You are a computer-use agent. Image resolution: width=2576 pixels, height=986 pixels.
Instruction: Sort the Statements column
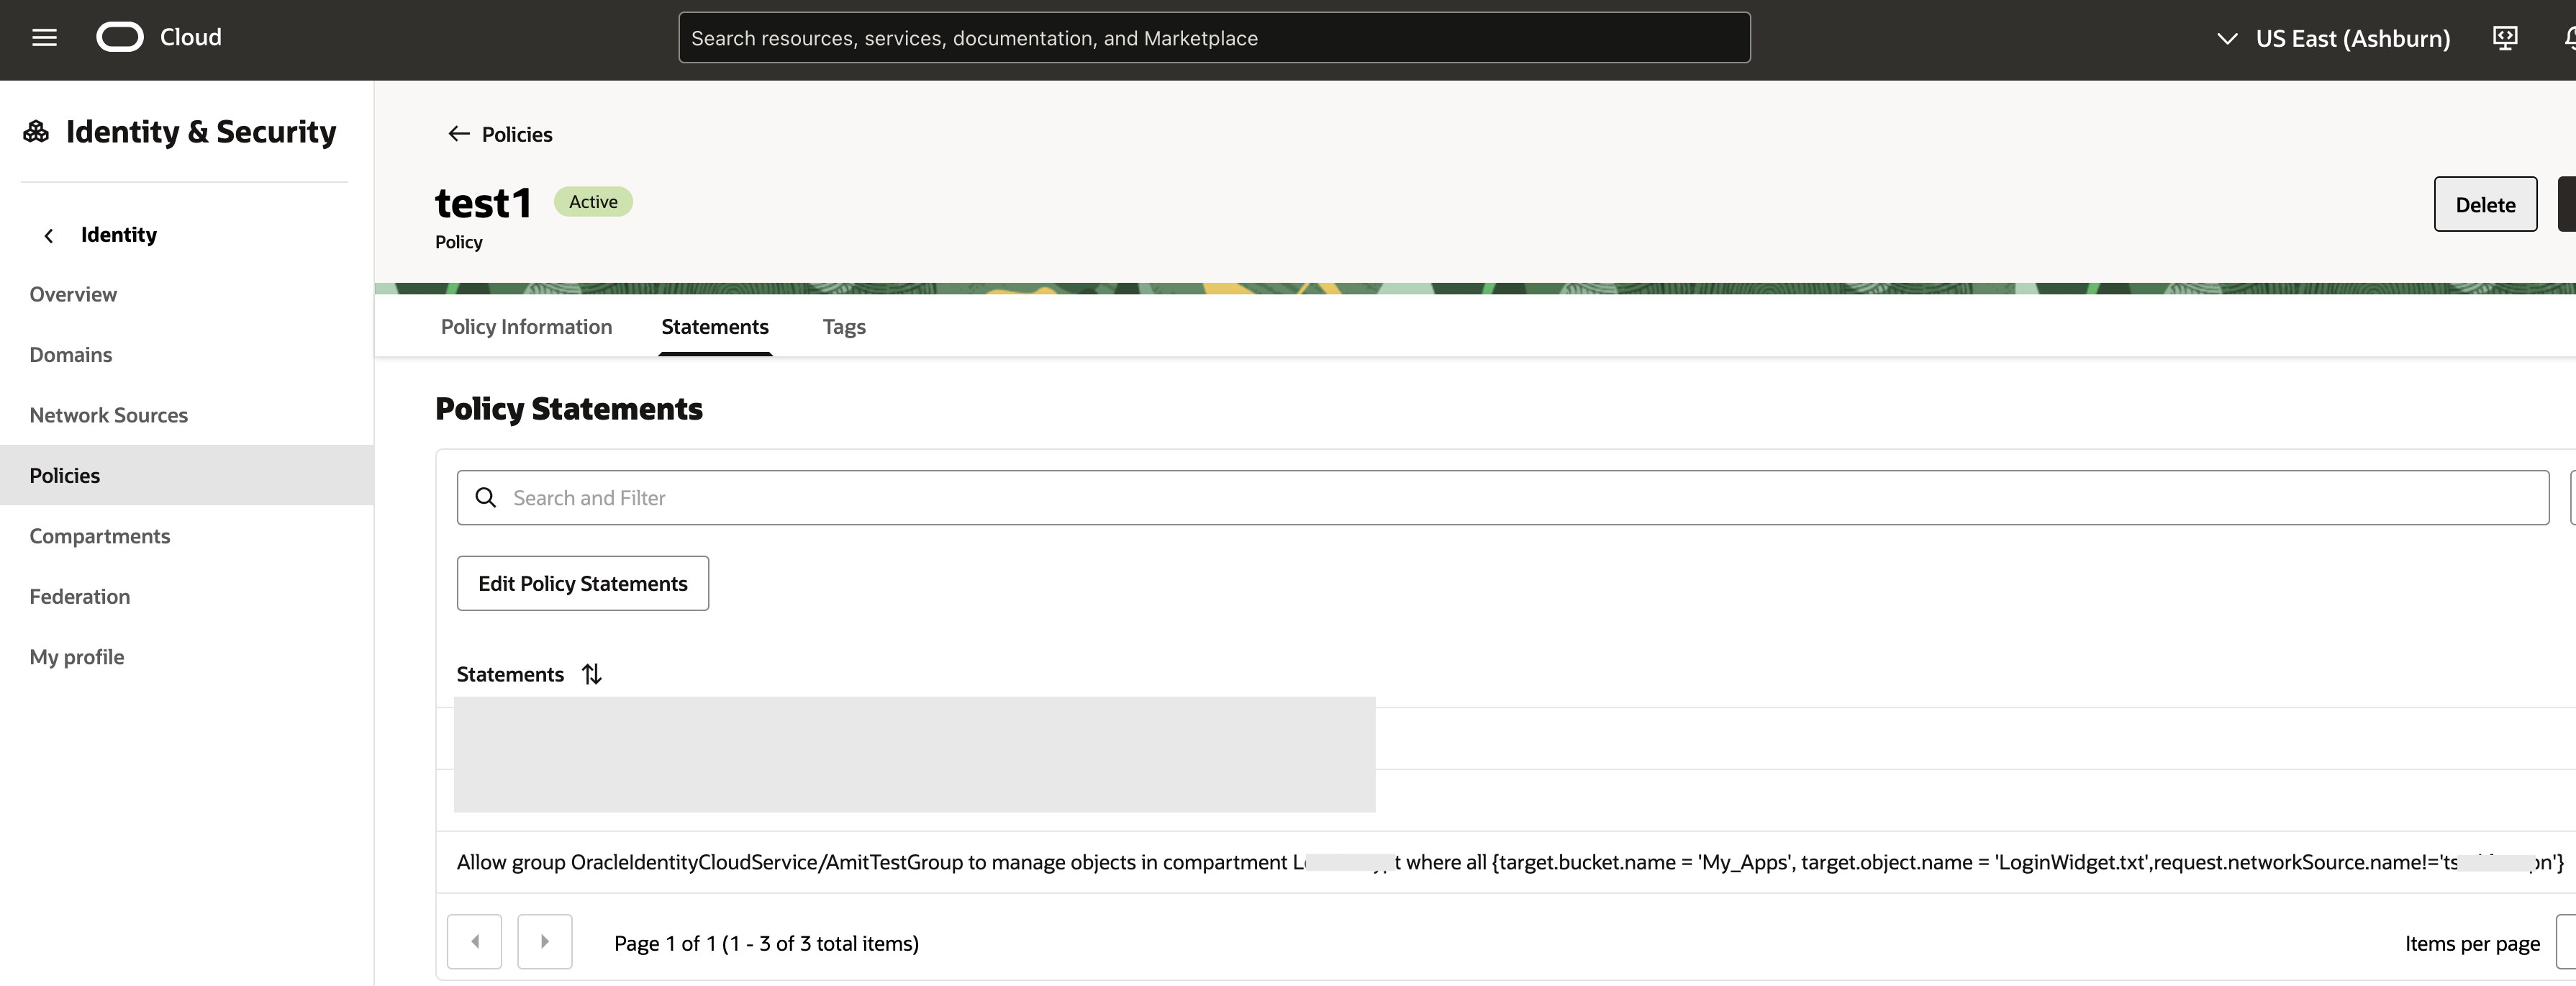click(x=592, y=674)
